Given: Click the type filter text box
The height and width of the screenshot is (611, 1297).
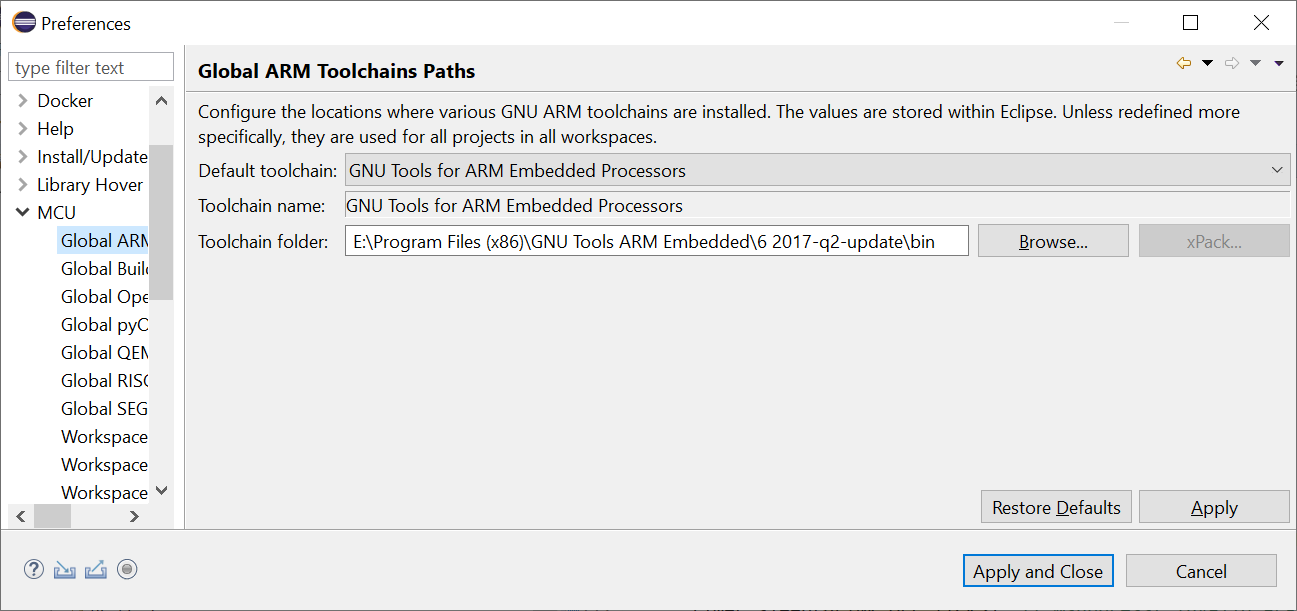Looking at the screenshot, I should pos(91,68).
